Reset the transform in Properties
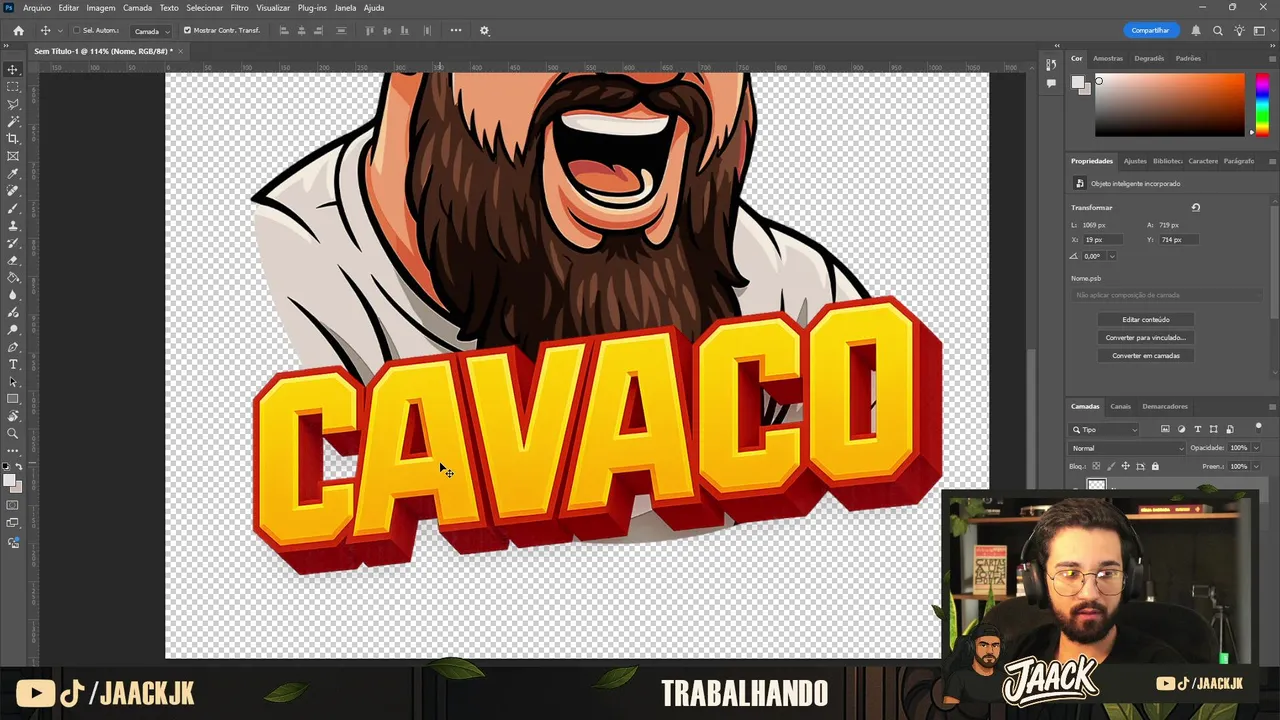The height and width of the screenshot is (720, 1280). click(1196, 207)
